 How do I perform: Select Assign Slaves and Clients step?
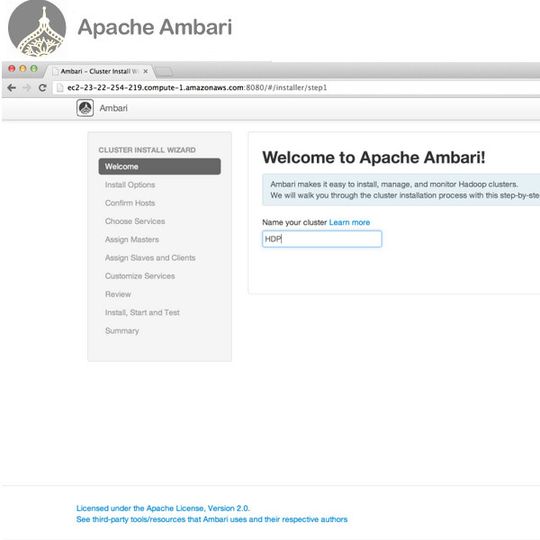pos(150,258)
